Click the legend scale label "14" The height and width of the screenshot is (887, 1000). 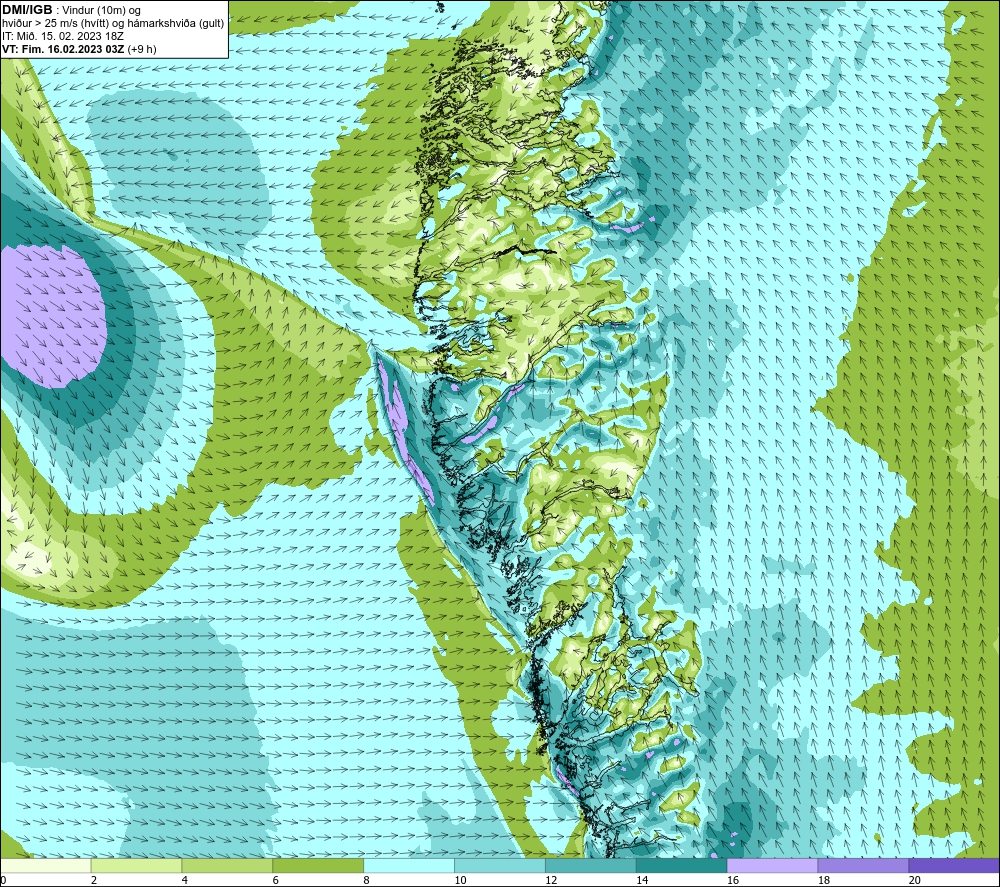point(642,880)
